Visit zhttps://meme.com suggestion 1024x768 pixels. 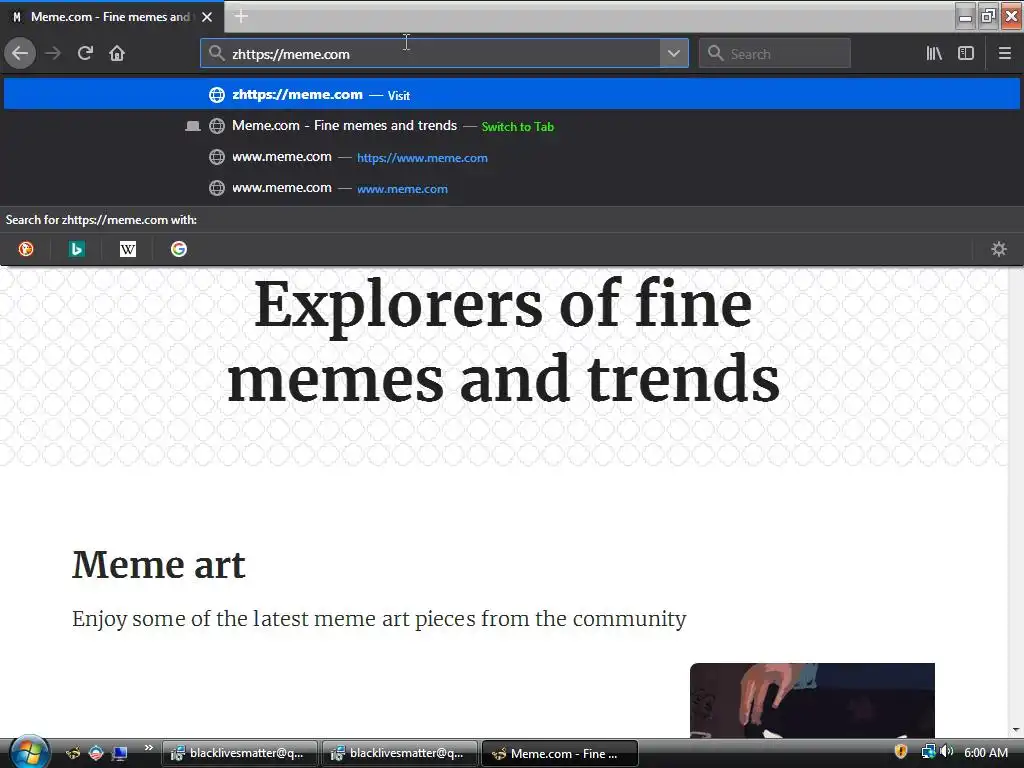[x=512, y=95]
